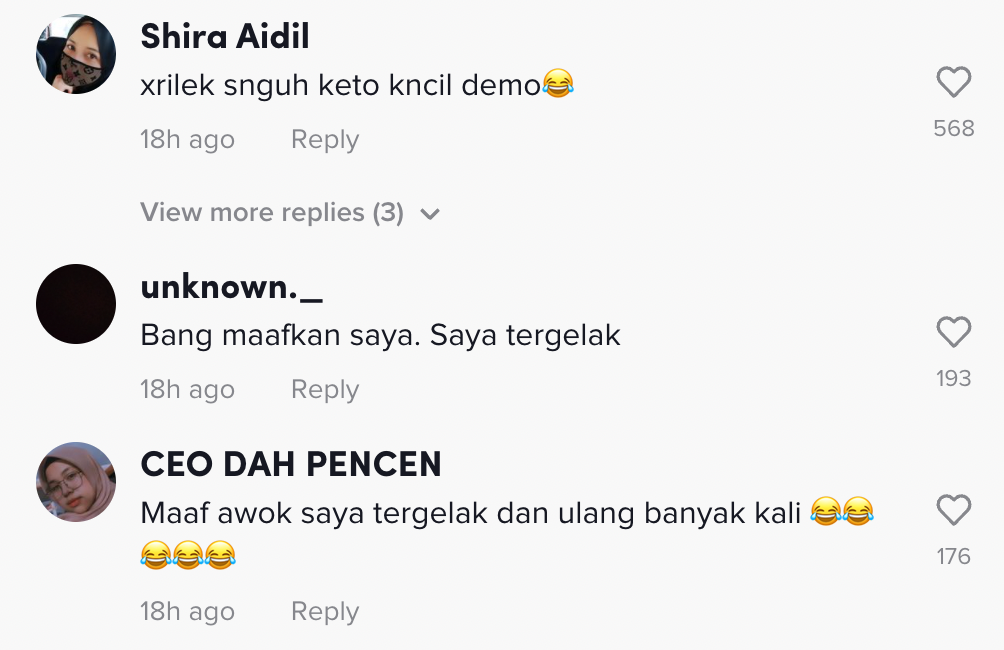This screenshot has height=650, width=1004.
Task: View CEO DAH PENCEN's profile photo
Action: pyautogui.click(x=76, y=482)
